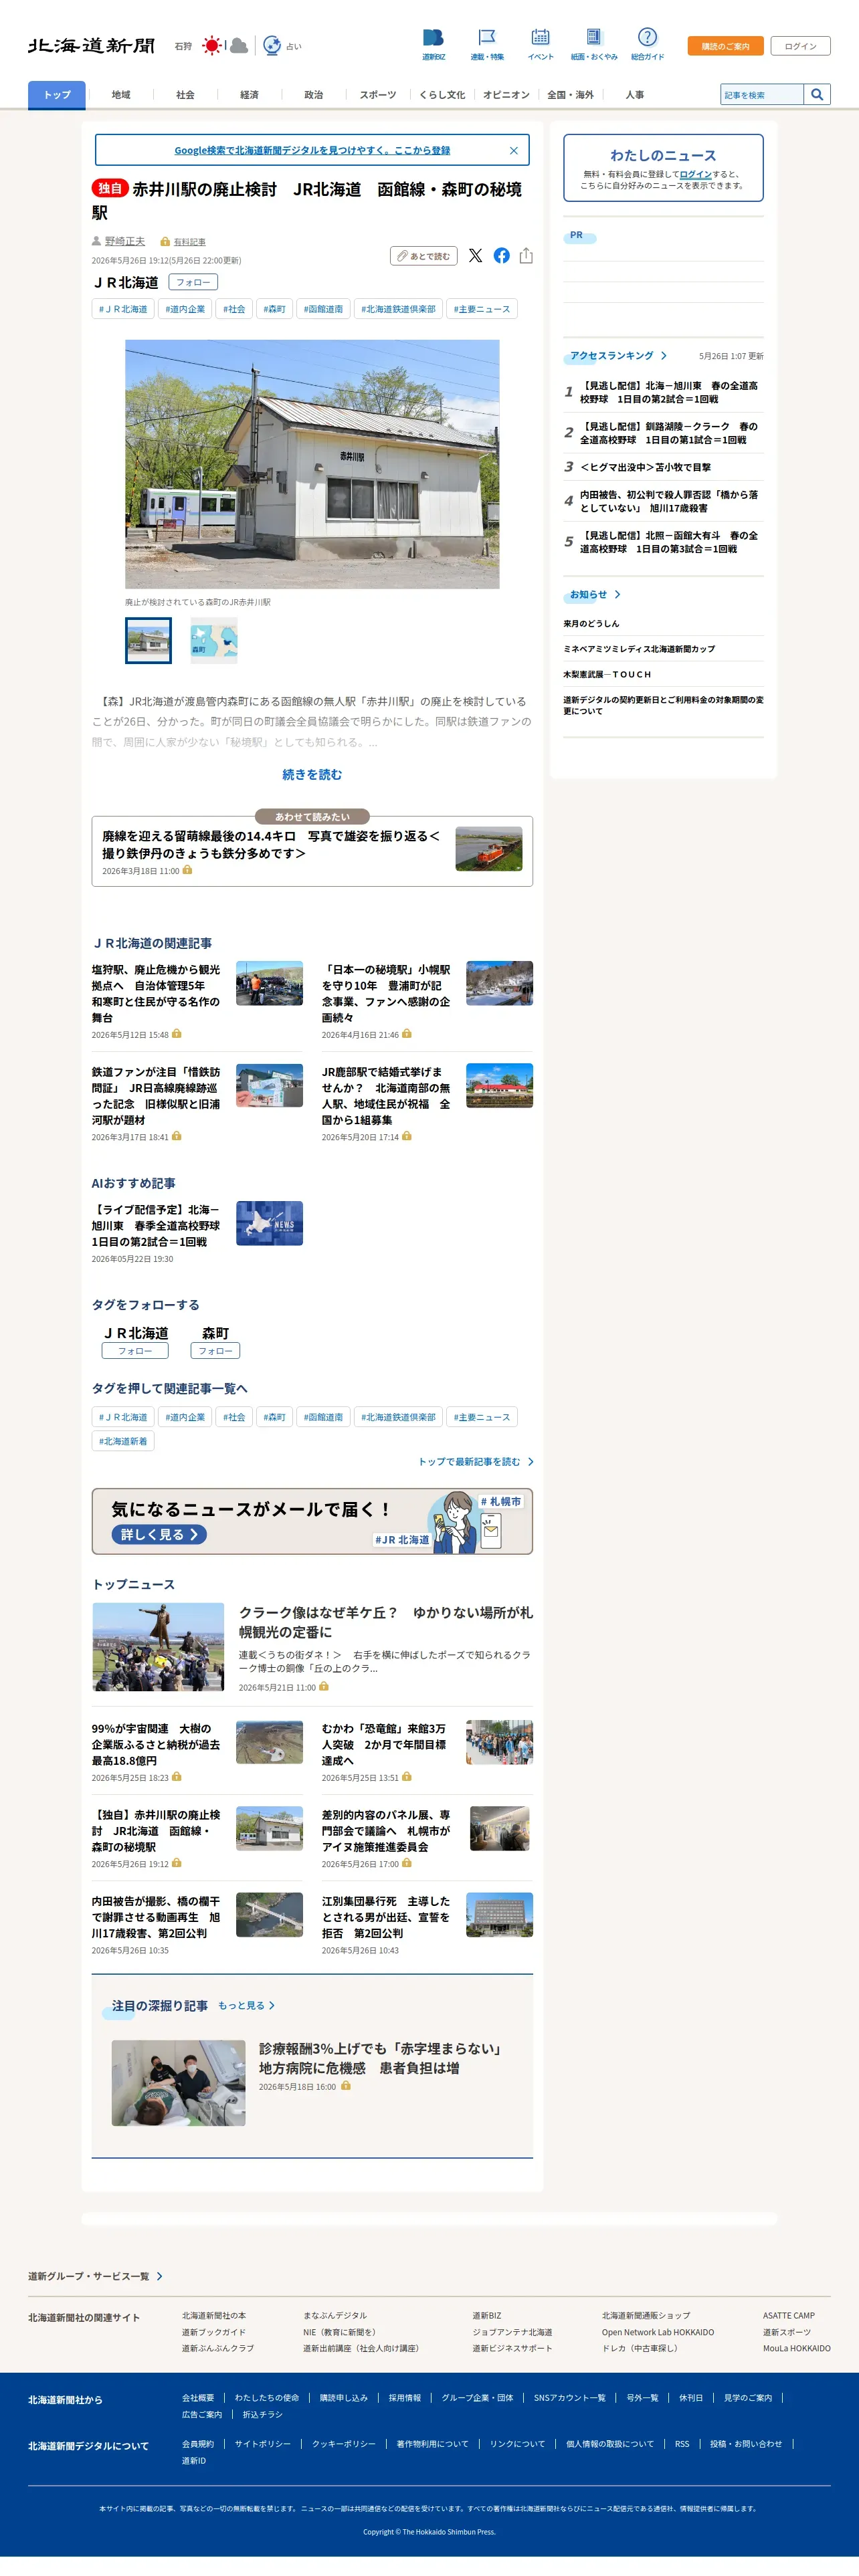Click the 購読のご案内 orange button
Screen dimensions: 859x2576
click(725, 46)
